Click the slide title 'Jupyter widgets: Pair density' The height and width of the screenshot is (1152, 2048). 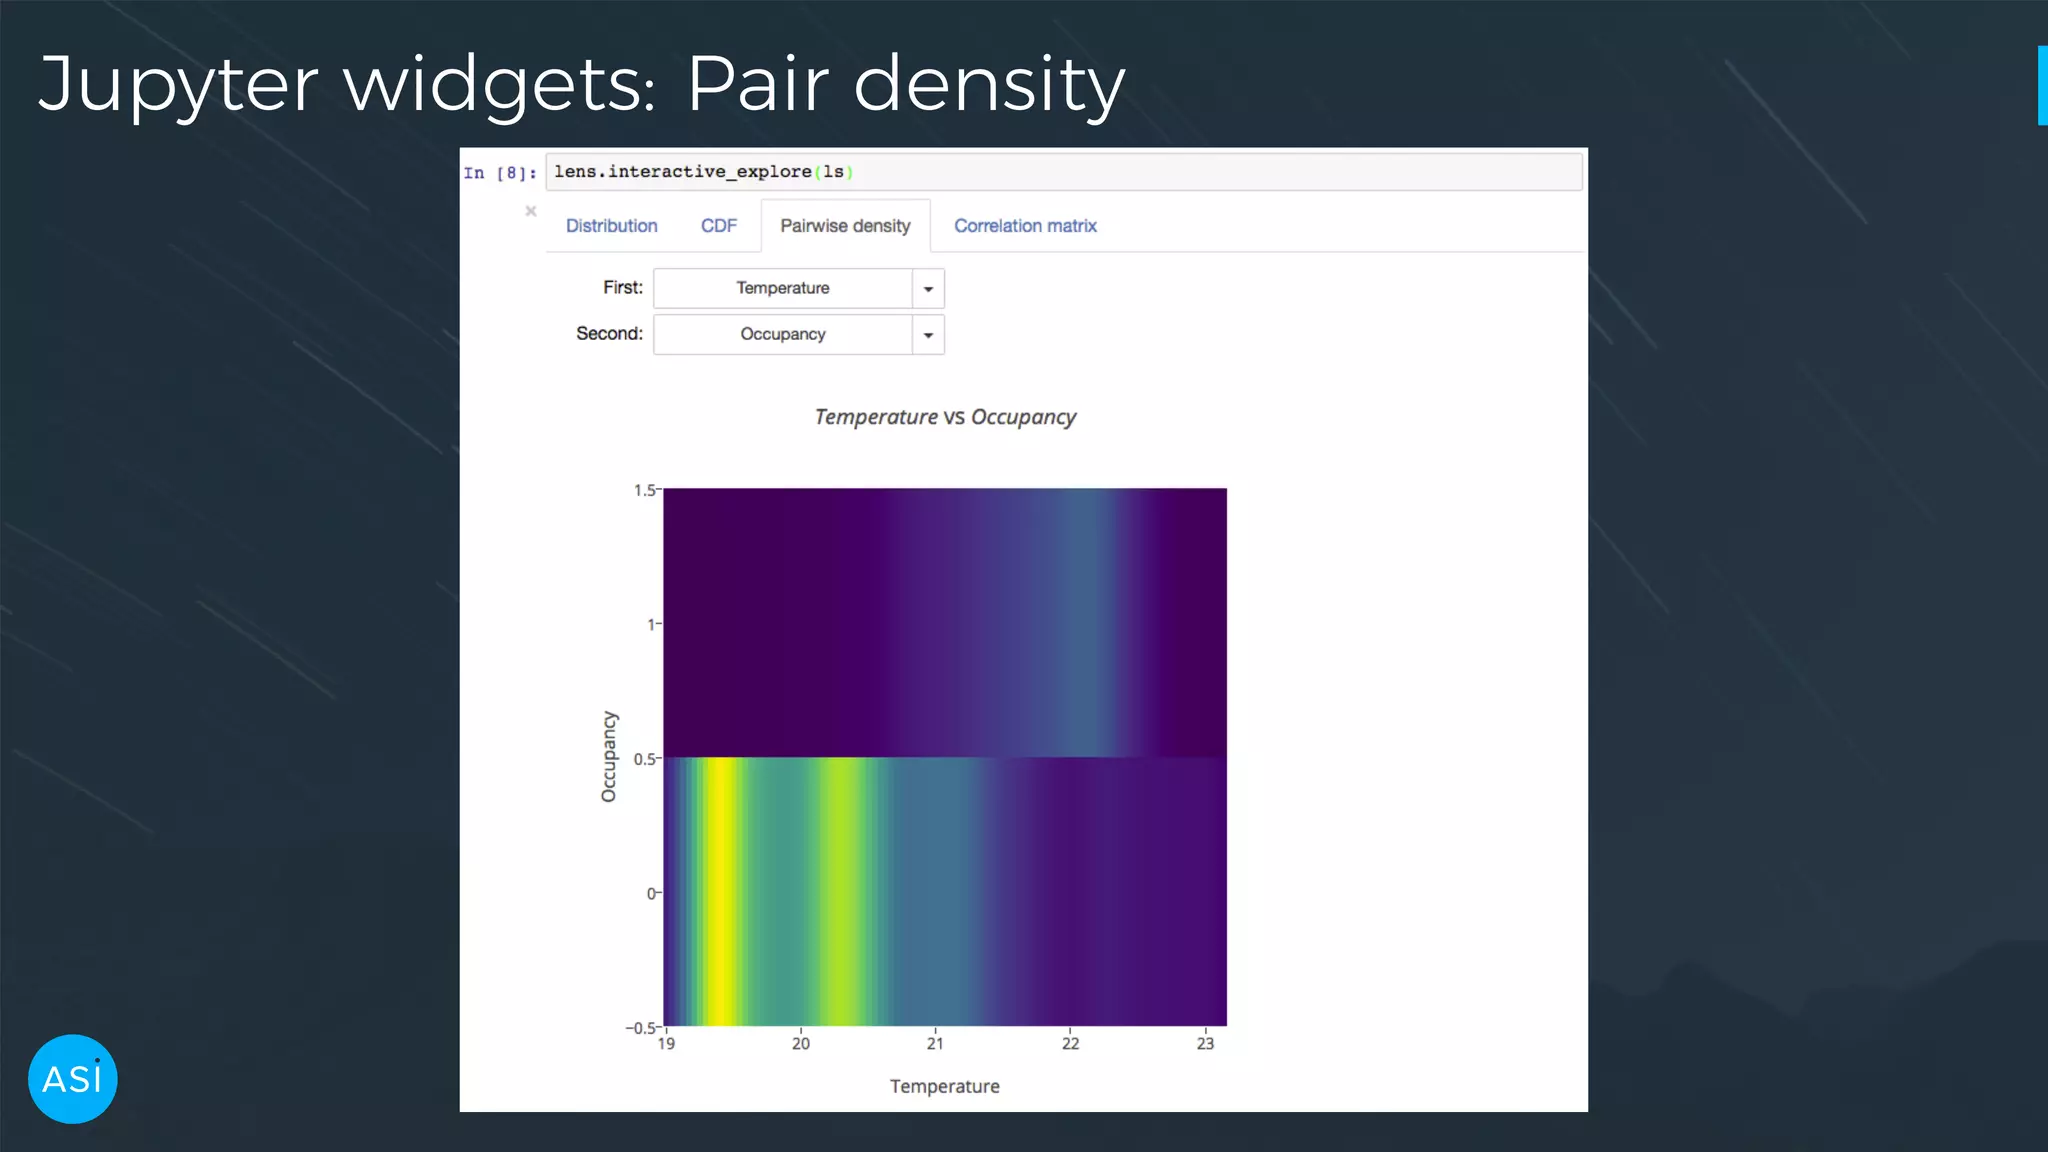pyautogui.click(x=582, y=85)
